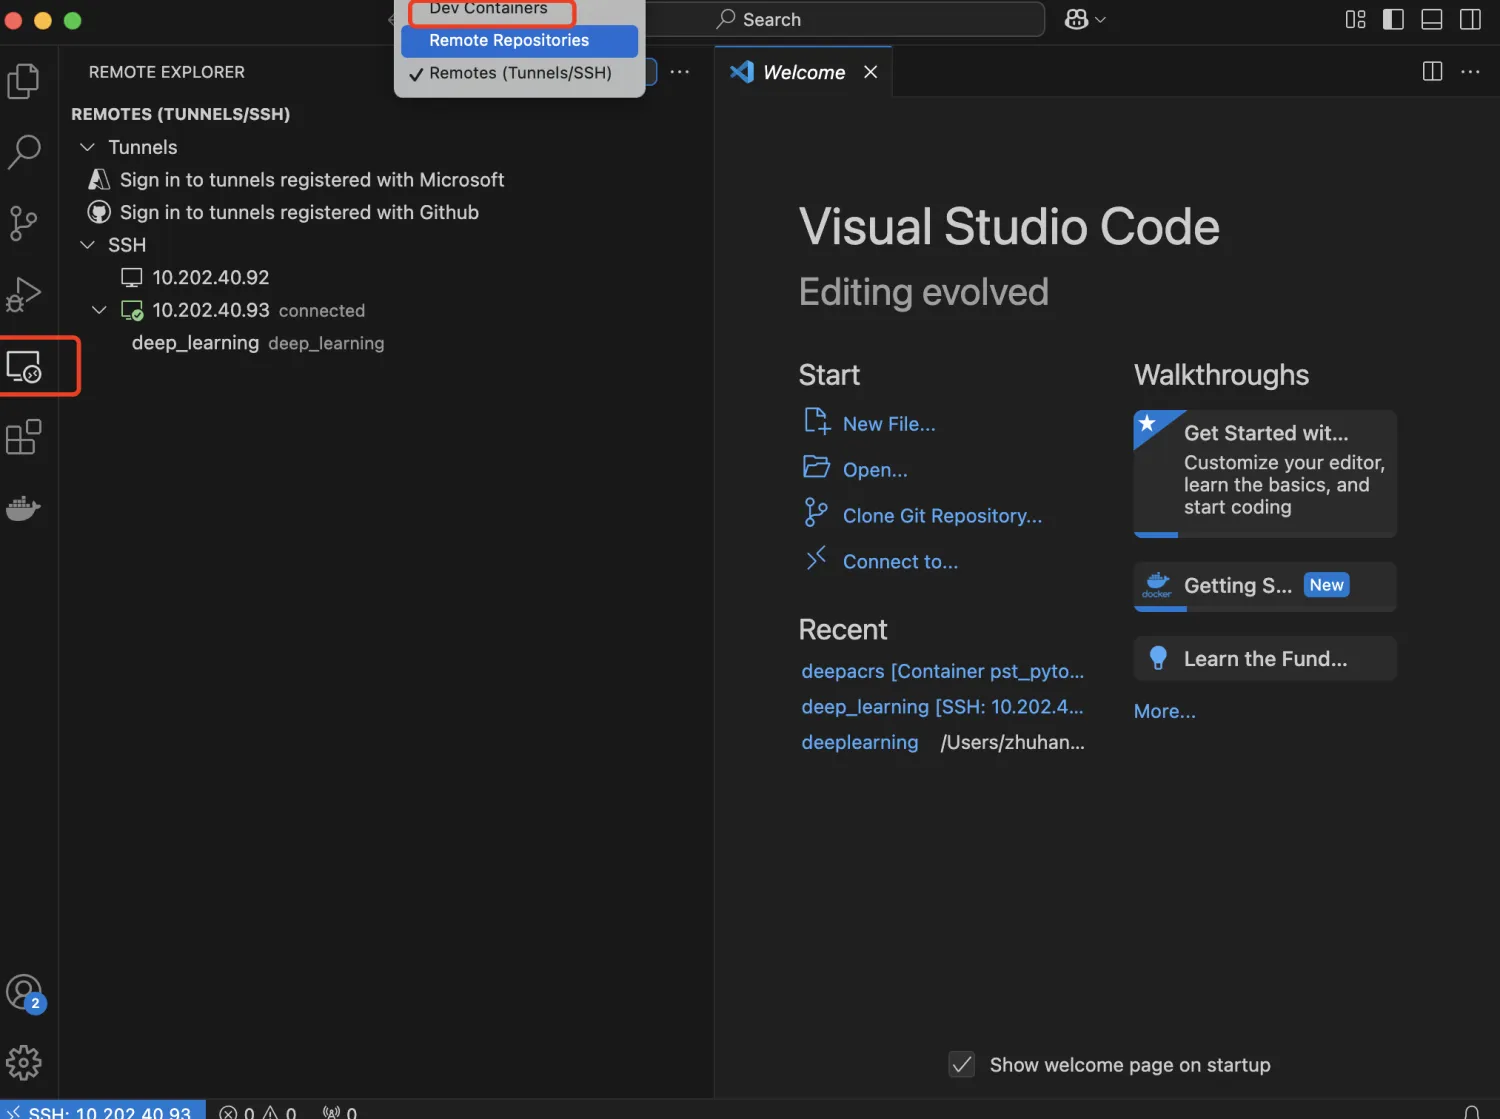Split the editor to the right

(x=1432, y=71)
